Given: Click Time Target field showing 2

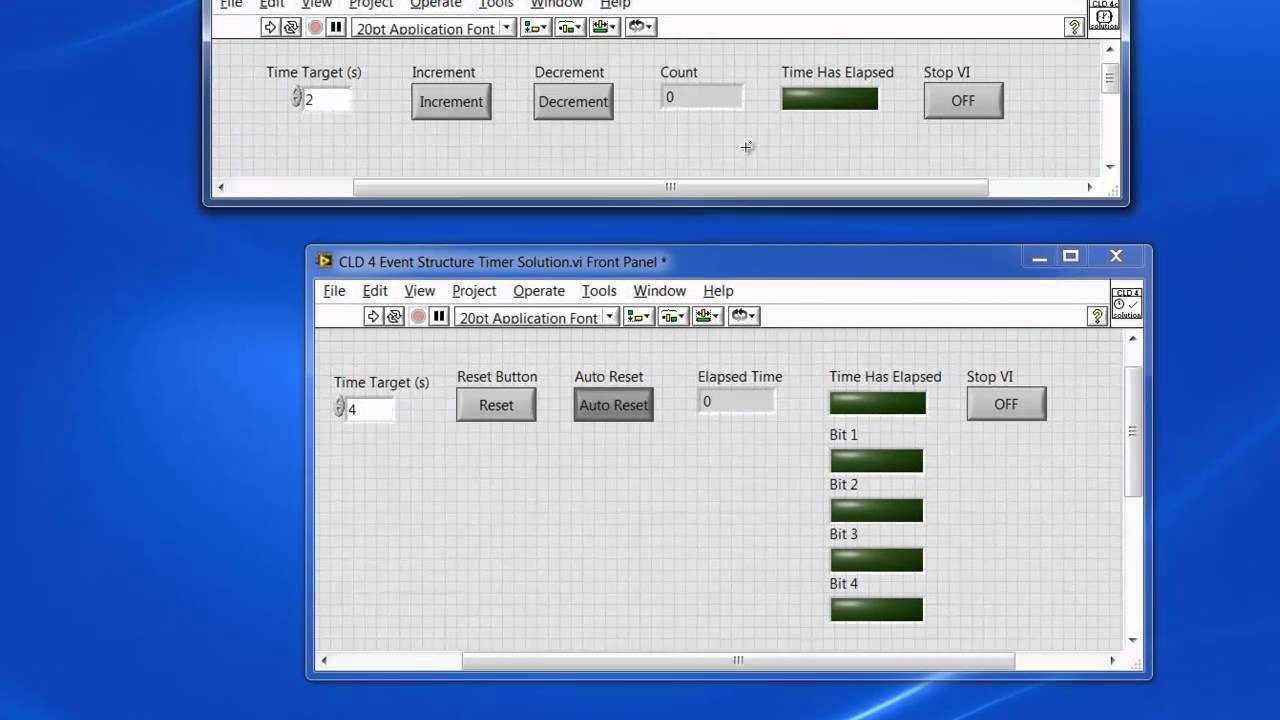Looking at the screenshot, I should point(327,99).
